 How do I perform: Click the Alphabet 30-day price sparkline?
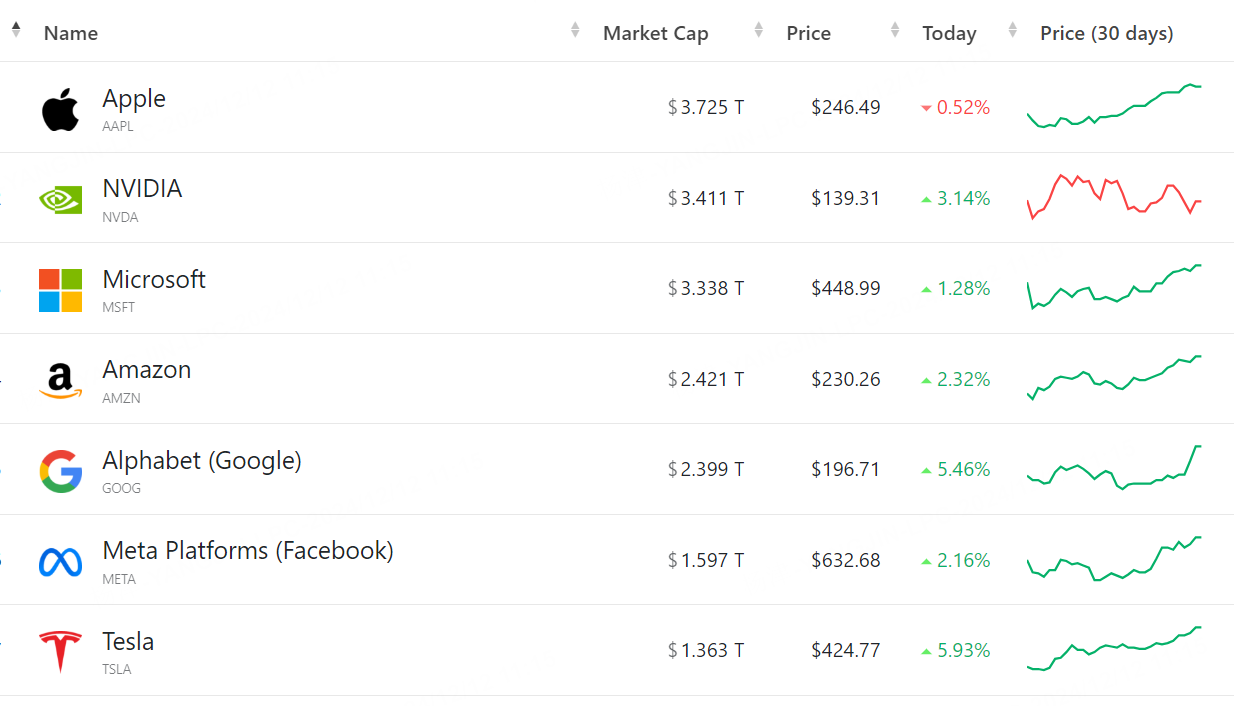(1114, 468)
